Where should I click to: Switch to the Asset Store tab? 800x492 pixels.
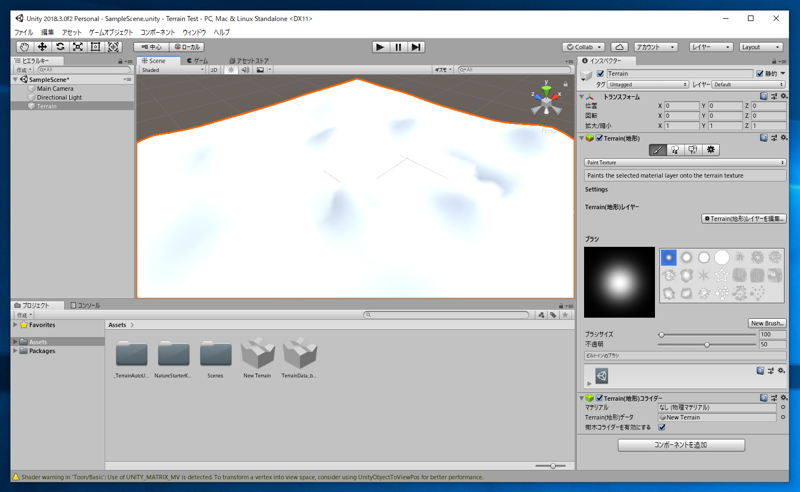pos(248,61)
